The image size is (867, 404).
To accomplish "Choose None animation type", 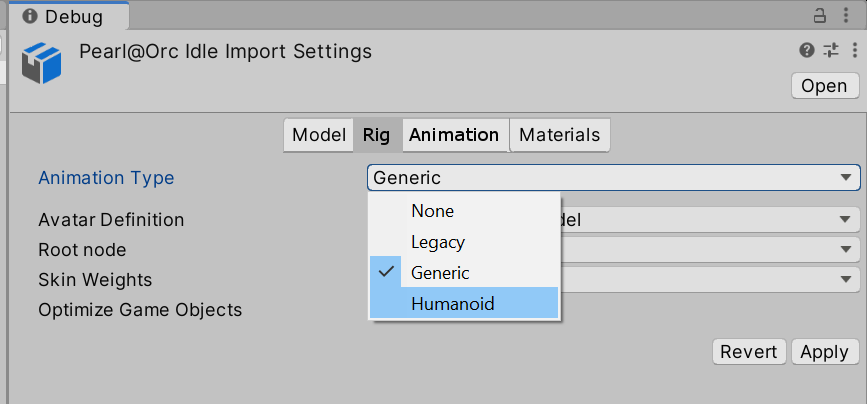I will click(x=464, y=211).
